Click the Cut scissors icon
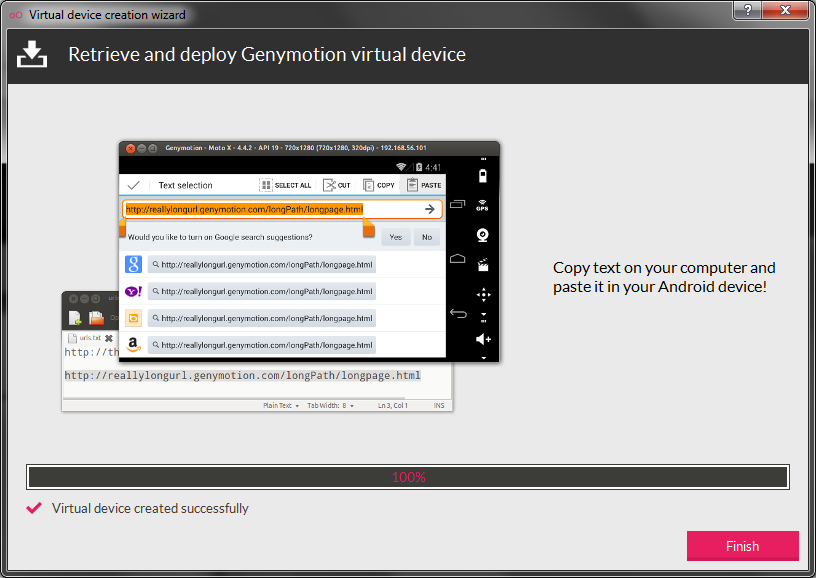Screen dimensions: 816x578 click(x=329, y=185)
